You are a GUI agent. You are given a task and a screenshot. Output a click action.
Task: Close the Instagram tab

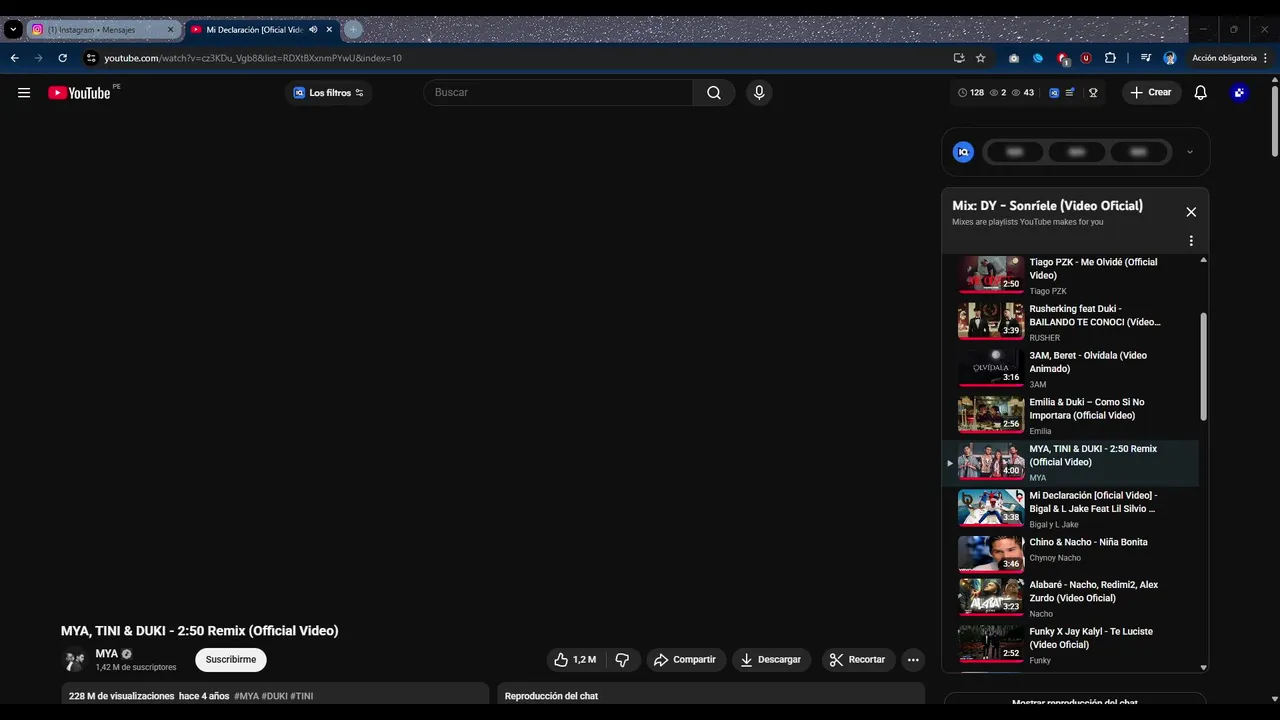(x=170, y=30)
